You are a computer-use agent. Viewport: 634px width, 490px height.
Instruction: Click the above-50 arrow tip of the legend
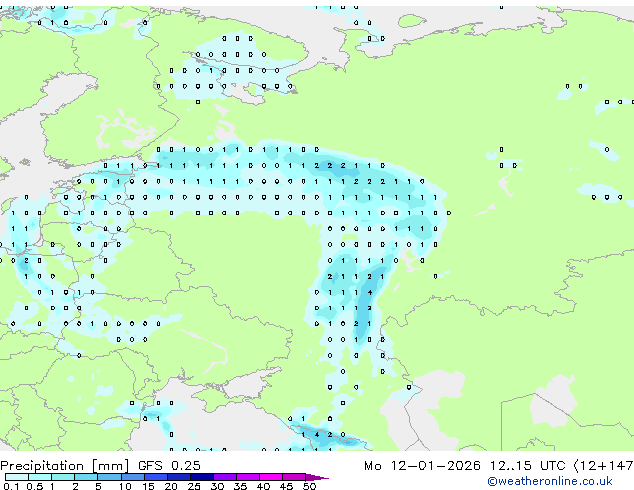point(317,478)
